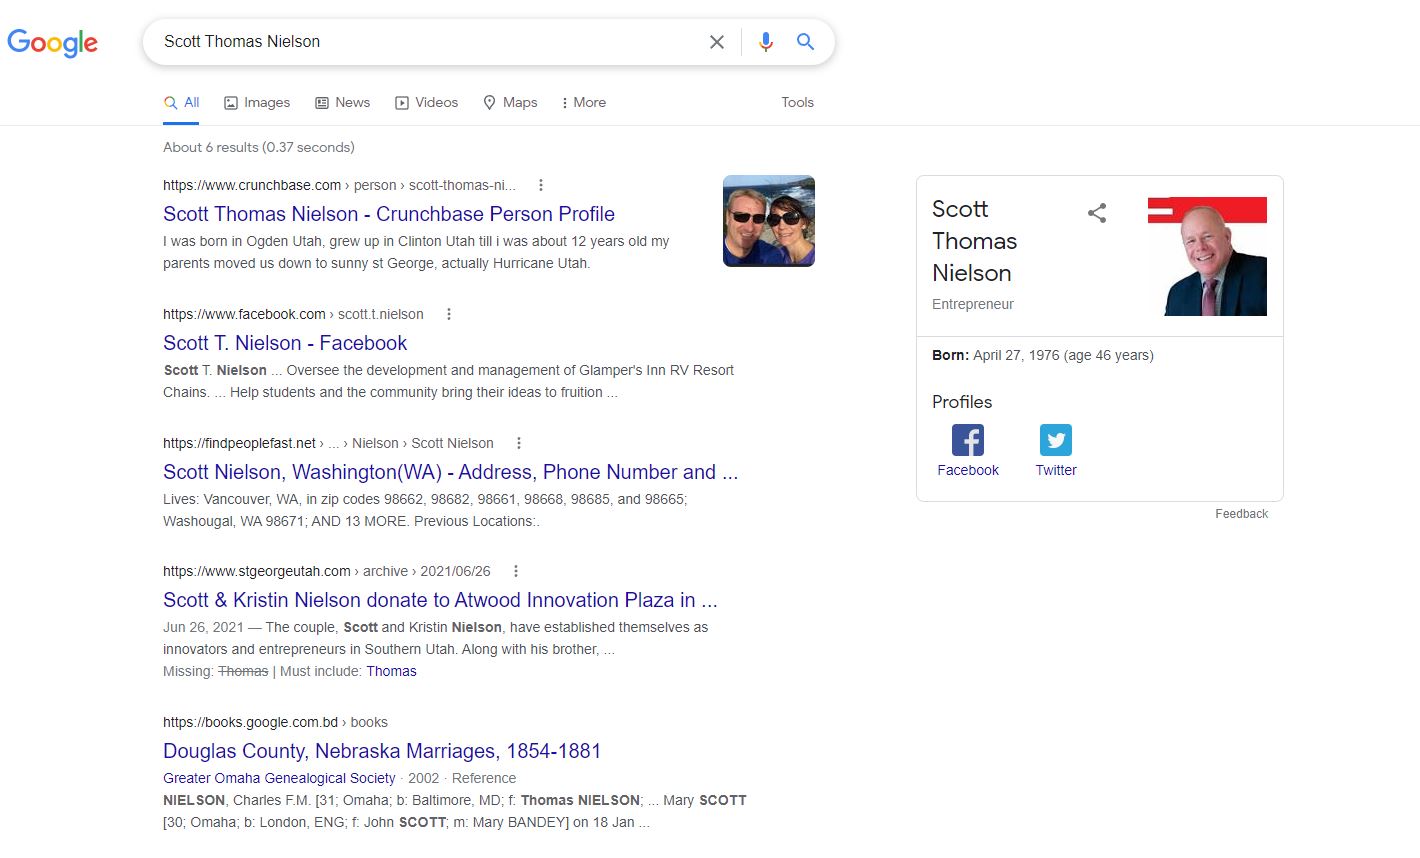Submit search using the magnifying glass icon

805,42
